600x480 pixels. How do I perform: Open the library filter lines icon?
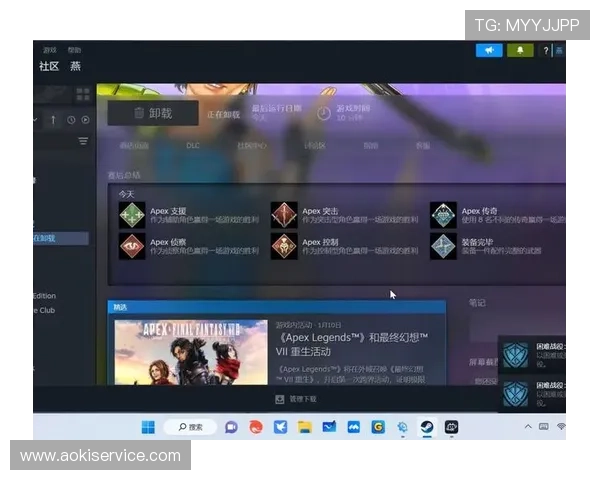point(83,141)
